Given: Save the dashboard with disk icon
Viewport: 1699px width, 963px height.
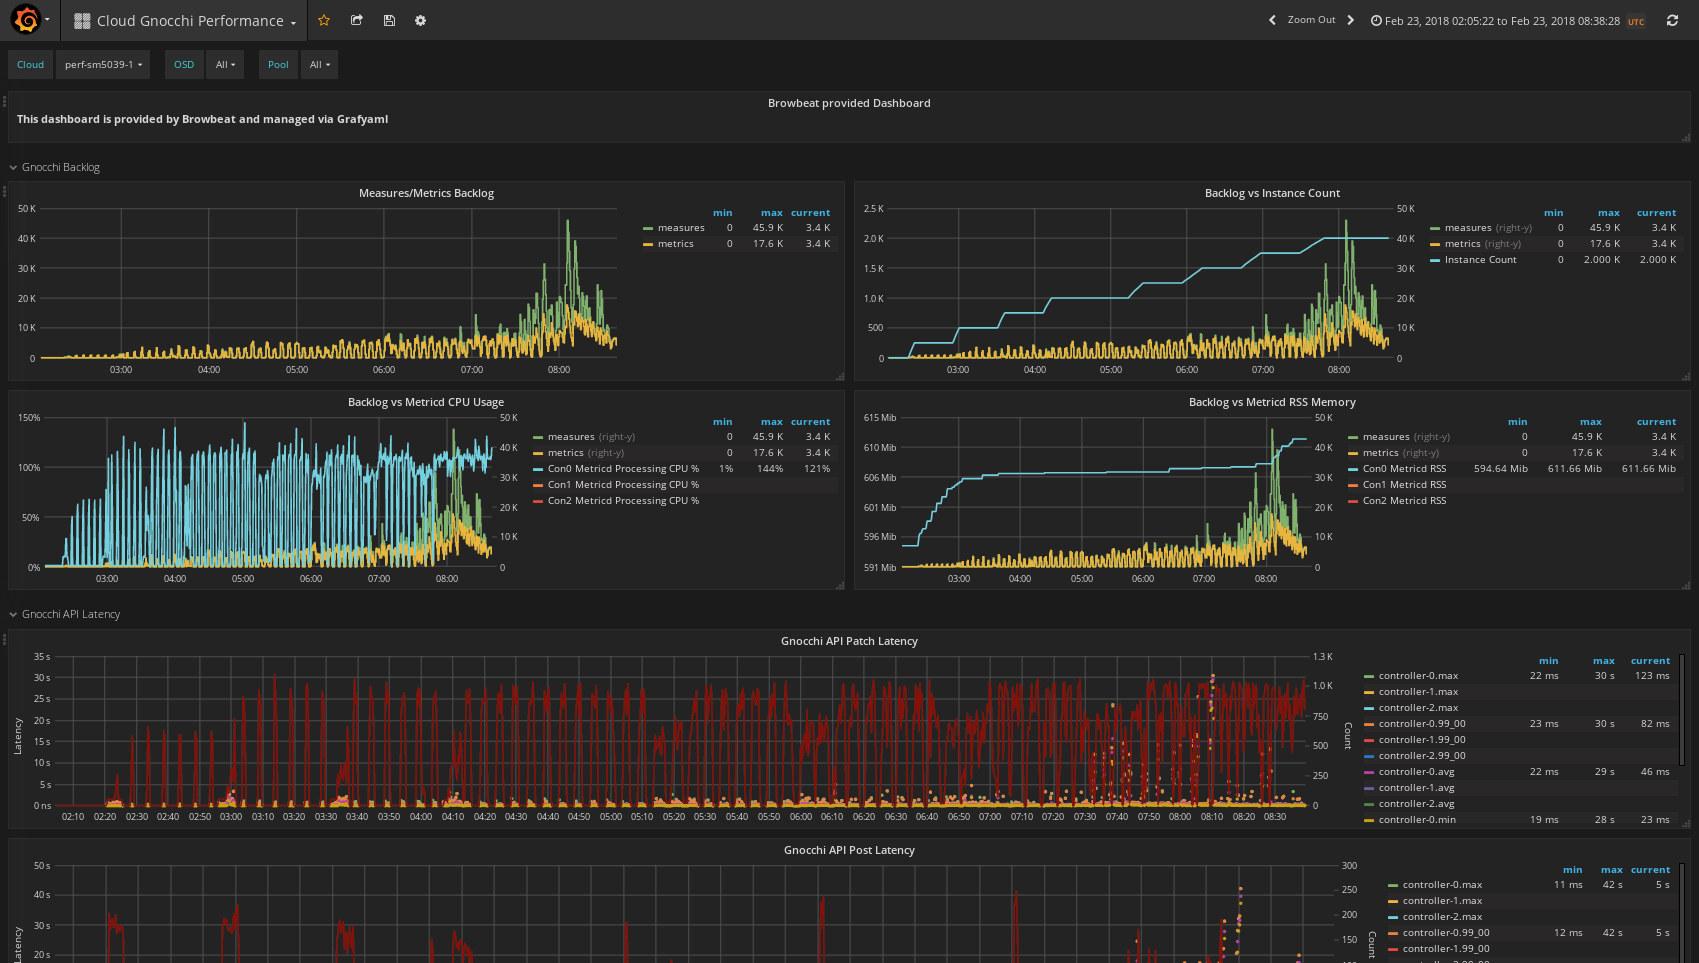Looking at the screenshot, I should [389, 20].
